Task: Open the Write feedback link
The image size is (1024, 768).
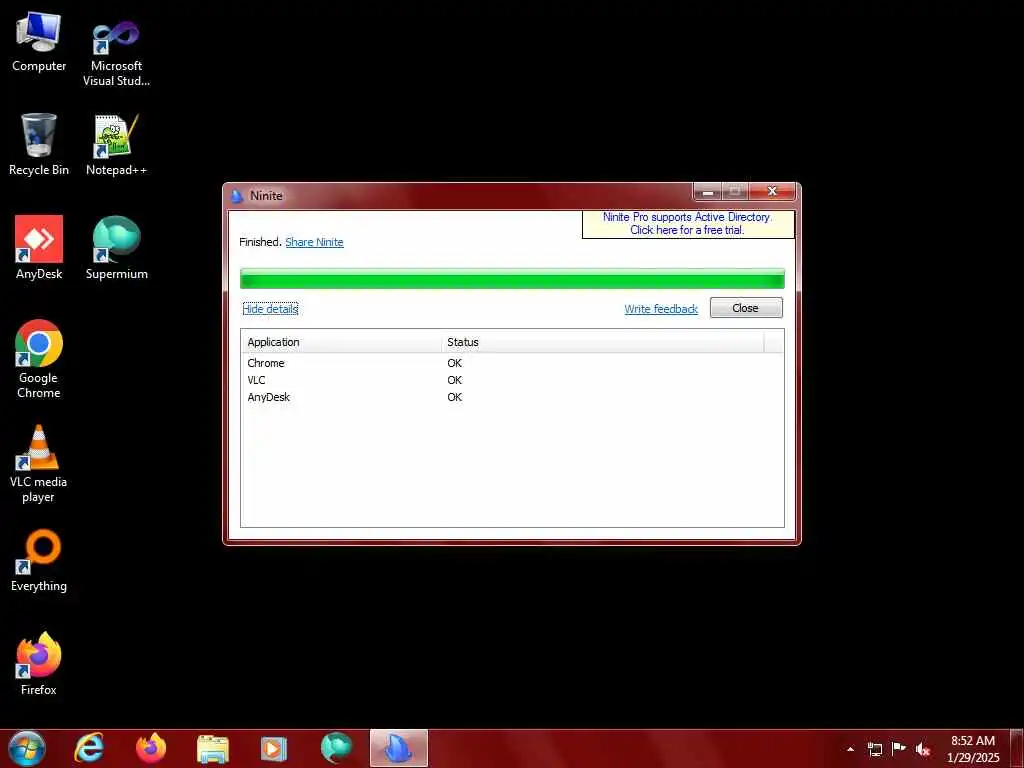Action: (661, 309)
